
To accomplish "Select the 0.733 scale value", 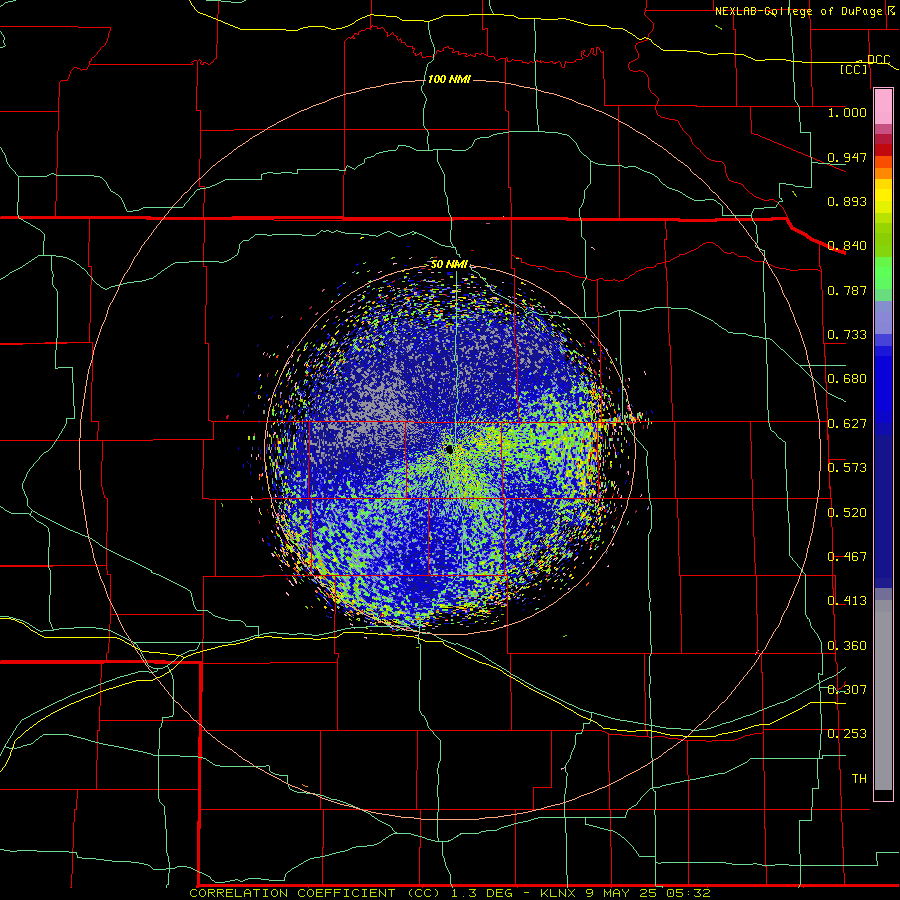I will (x=847, y=335).
